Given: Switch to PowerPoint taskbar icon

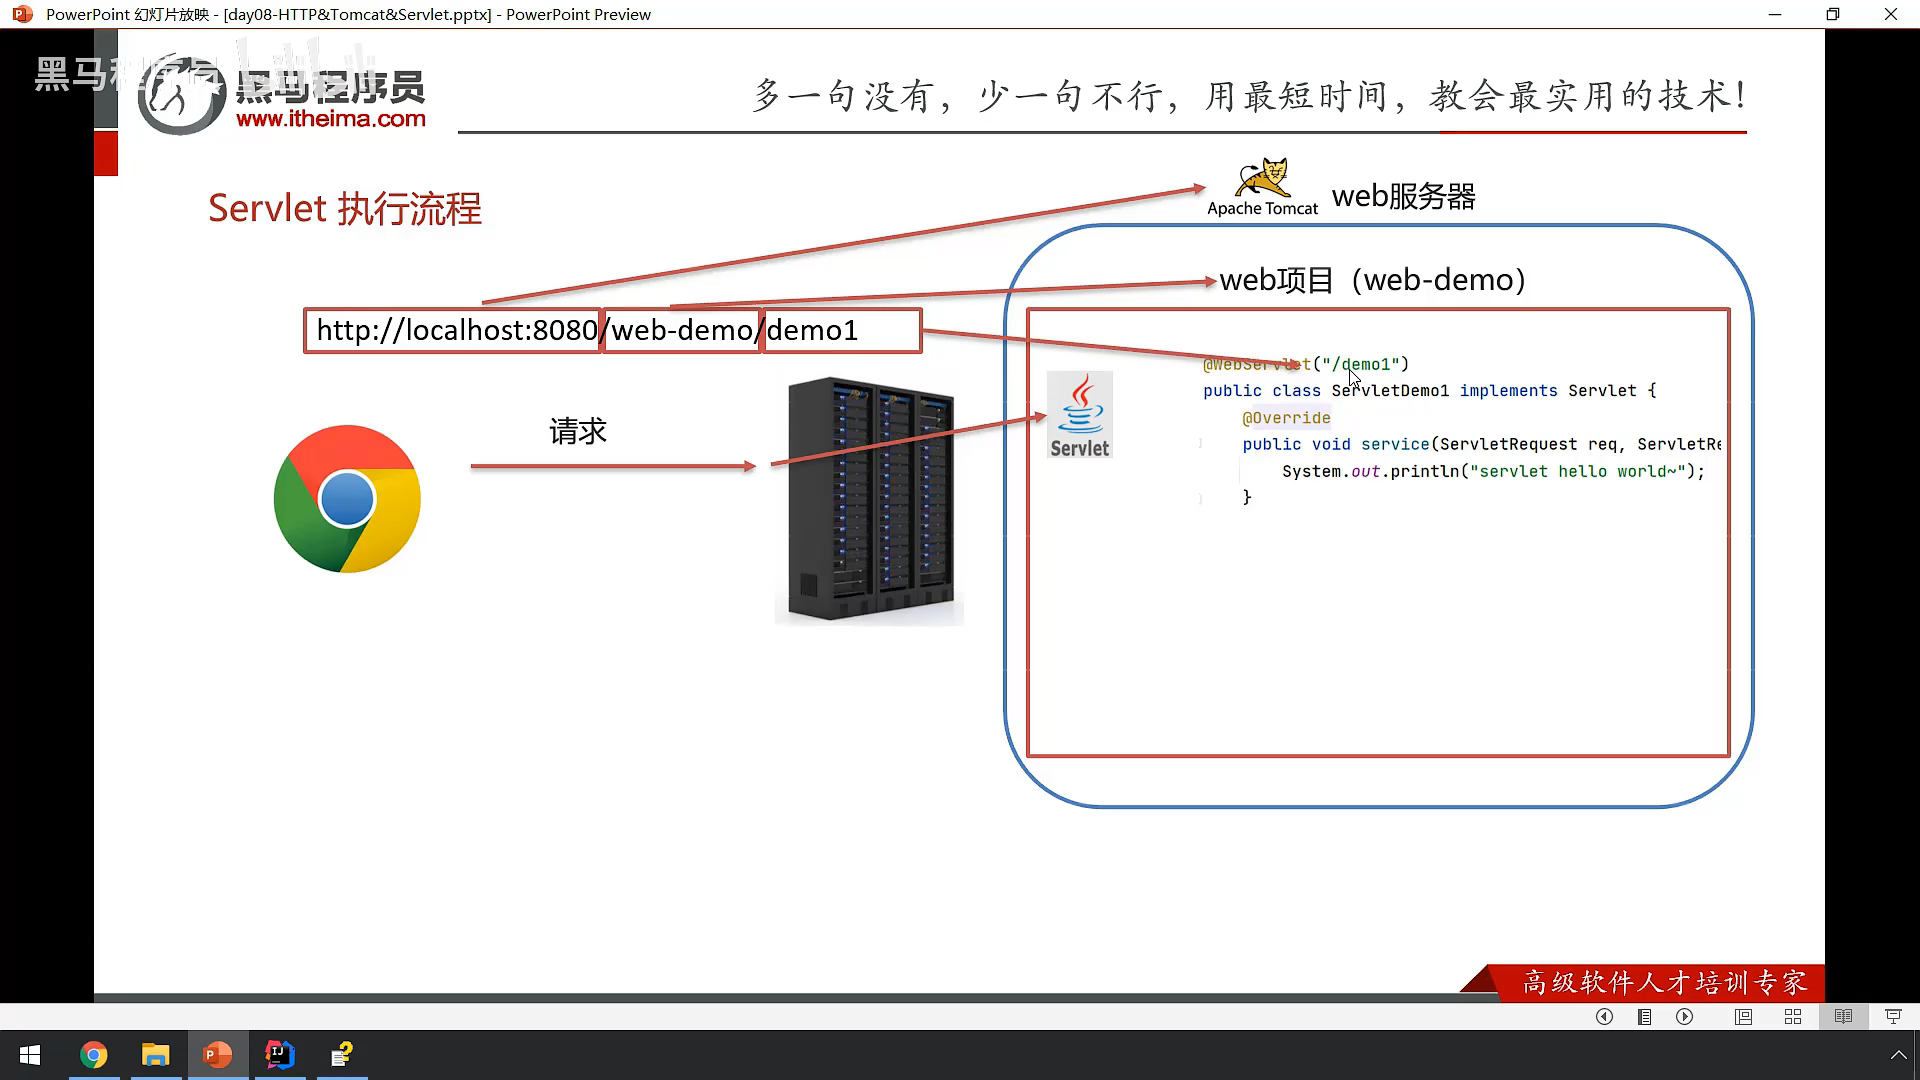Looking at the screenshot, I should [218, 1055].
